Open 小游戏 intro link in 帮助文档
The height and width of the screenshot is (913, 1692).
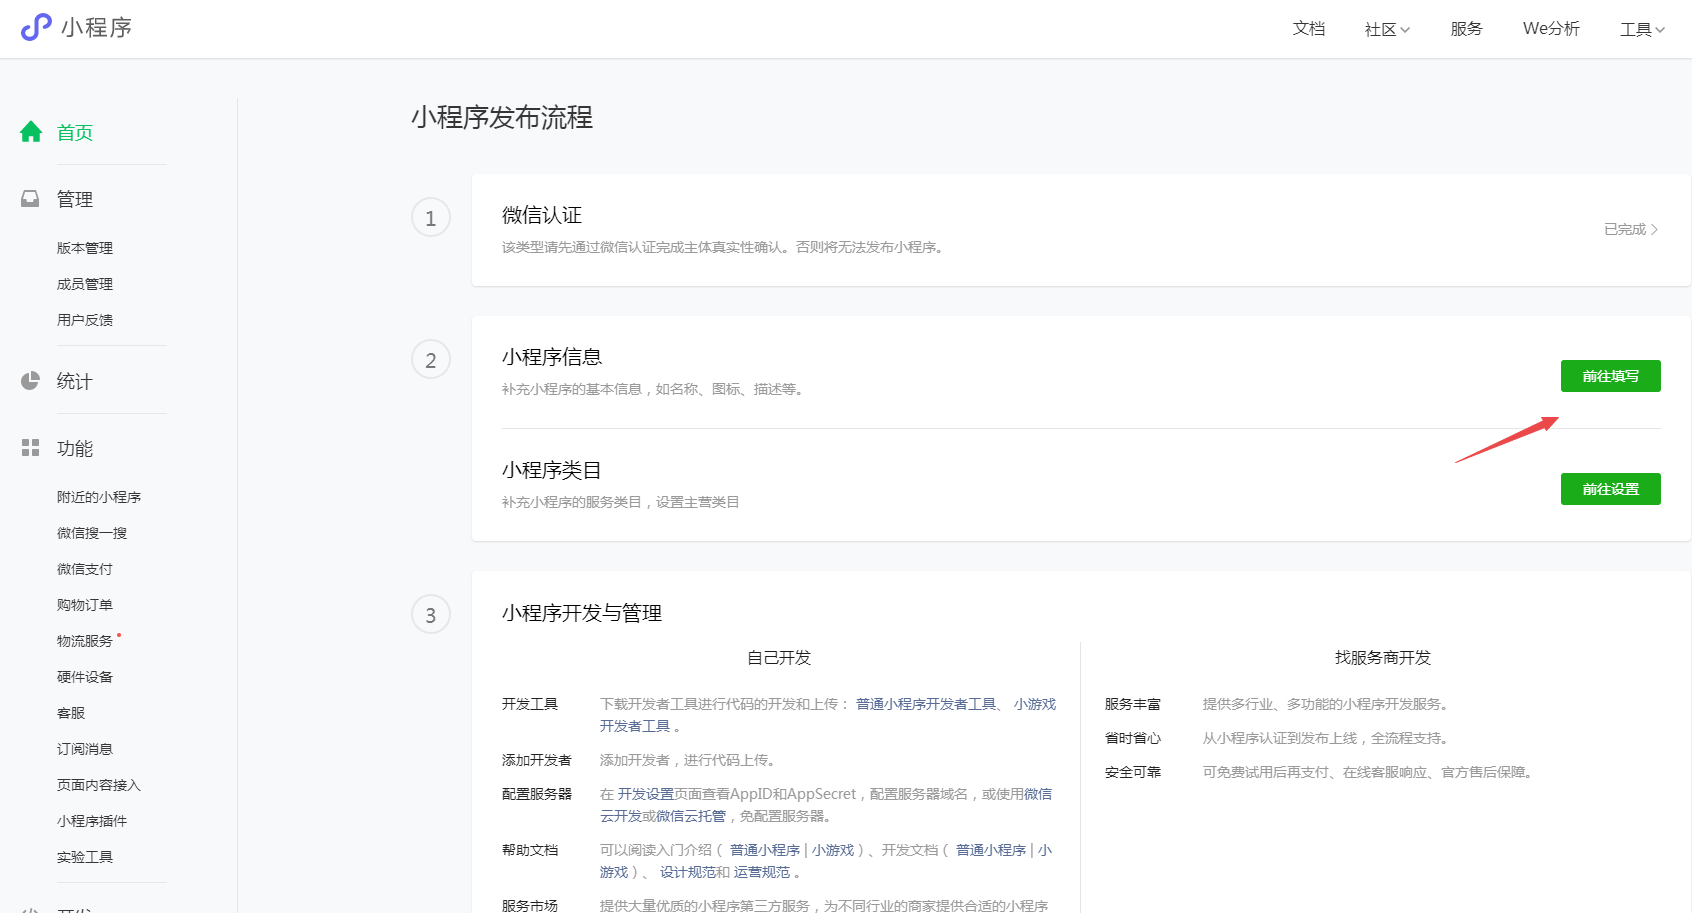click(x=833, y=850)
